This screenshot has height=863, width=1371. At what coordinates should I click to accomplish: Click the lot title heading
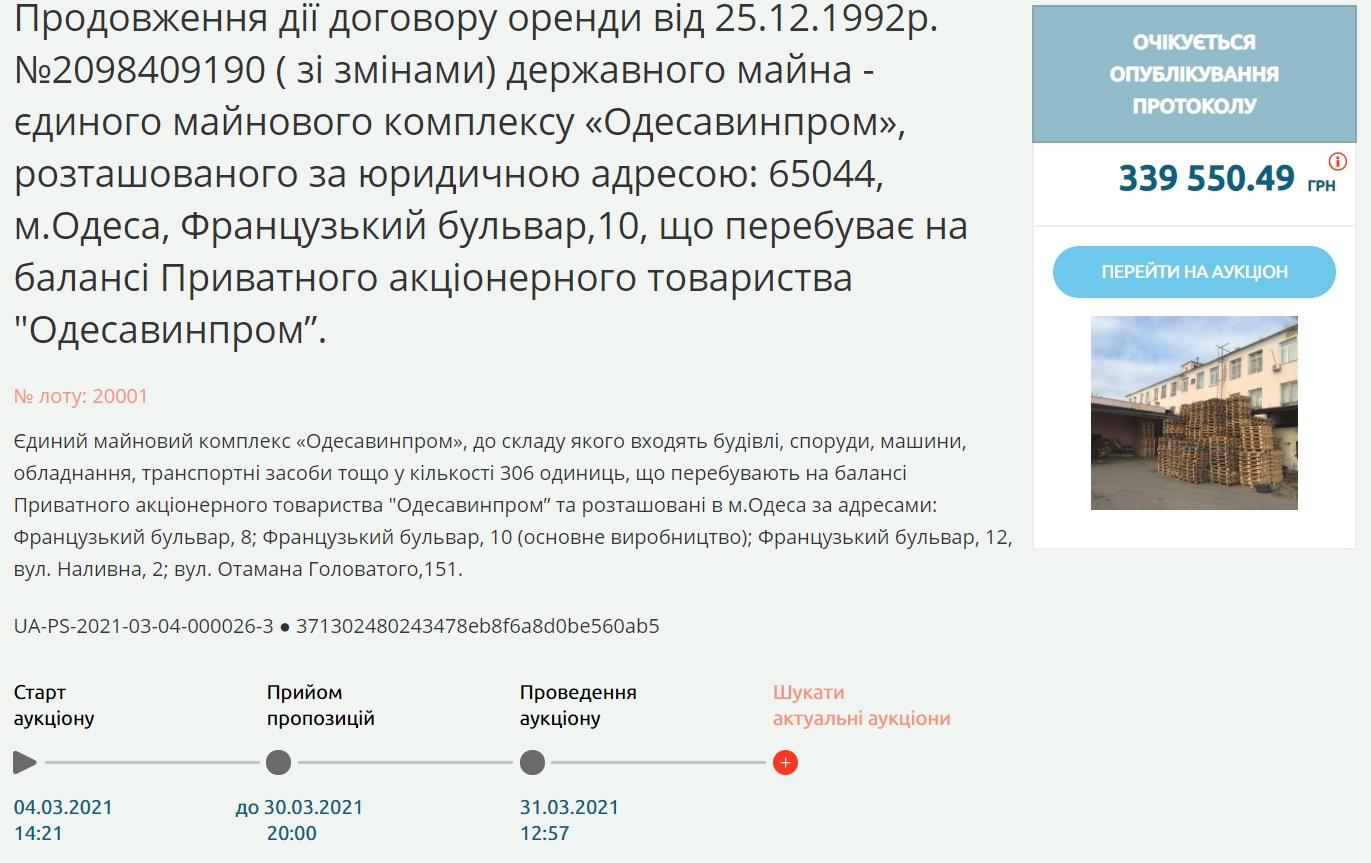pyautogui.click(x=491, y=176)
